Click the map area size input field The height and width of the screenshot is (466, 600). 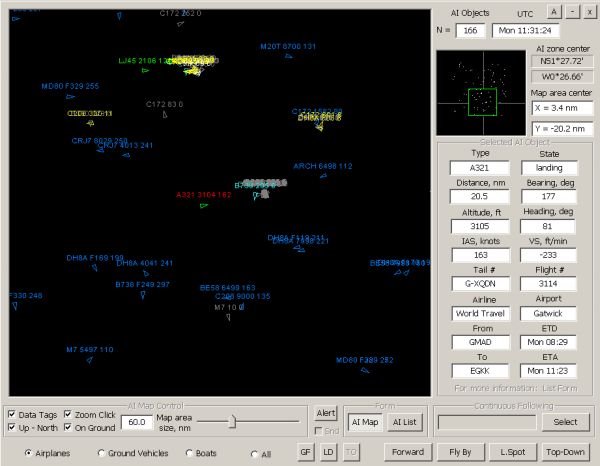136,423
